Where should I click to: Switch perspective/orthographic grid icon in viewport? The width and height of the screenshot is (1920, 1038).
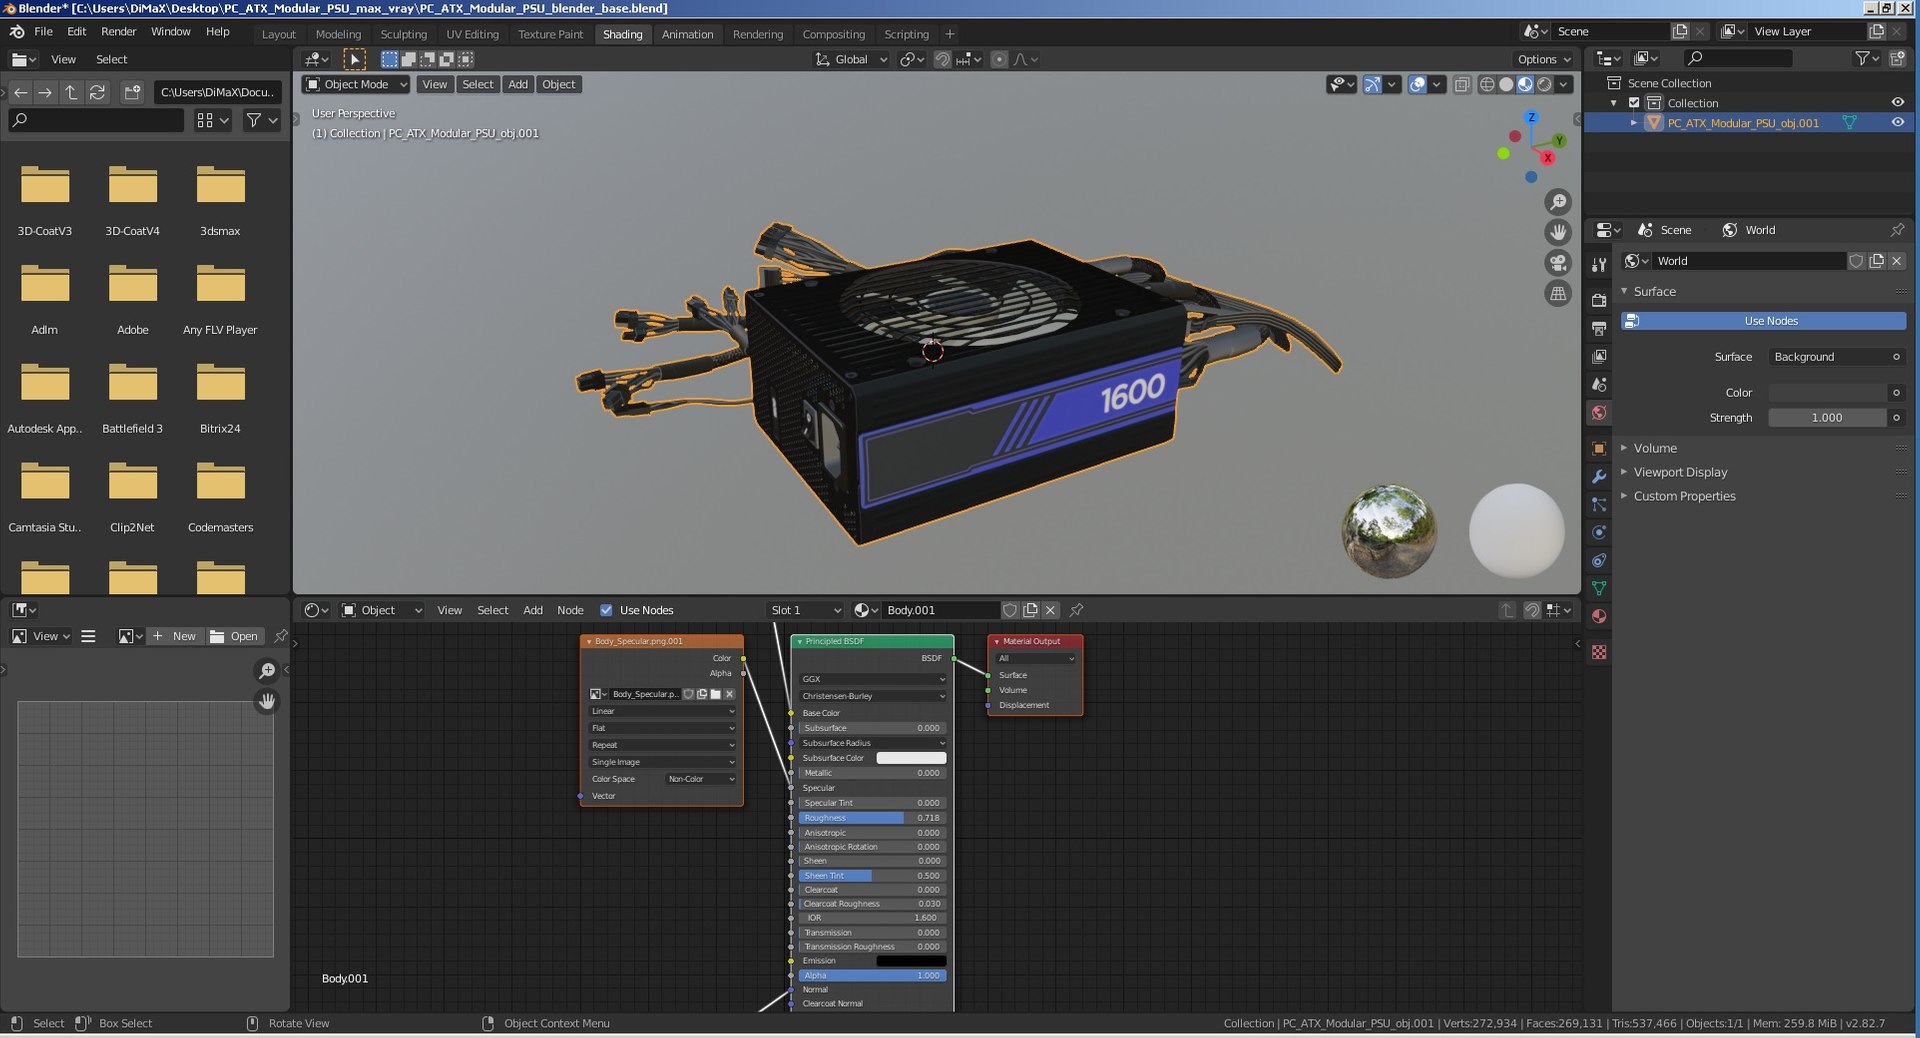coord(1558,294)
